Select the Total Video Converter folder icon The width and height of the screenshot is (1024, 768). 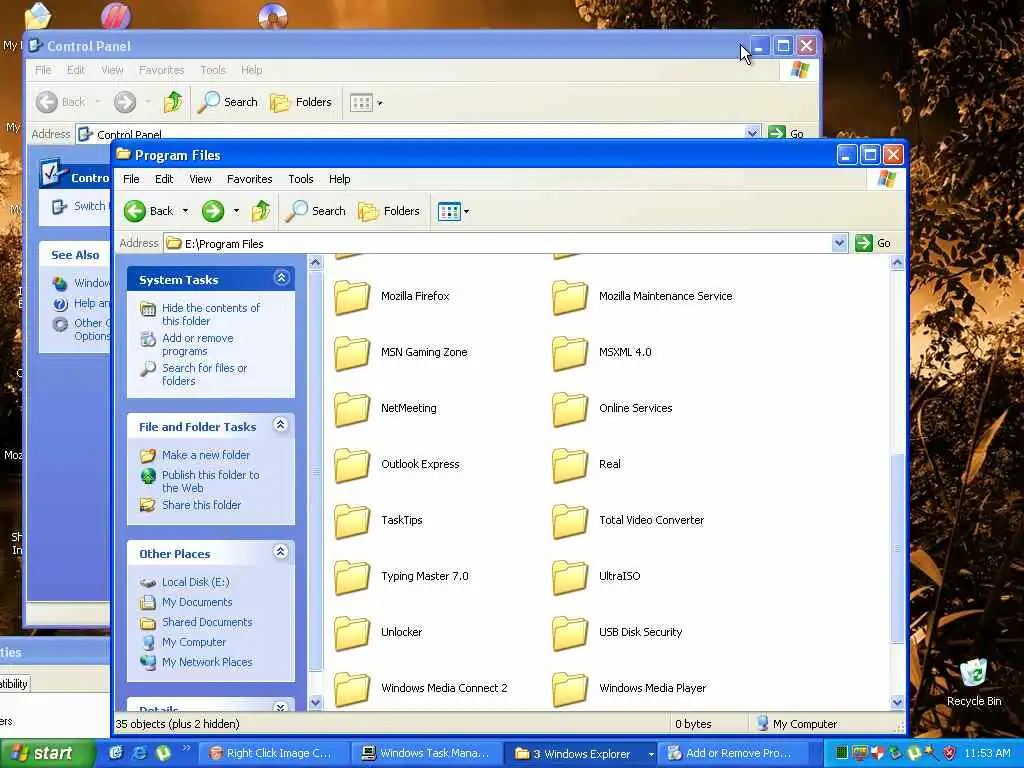(570, 522)
